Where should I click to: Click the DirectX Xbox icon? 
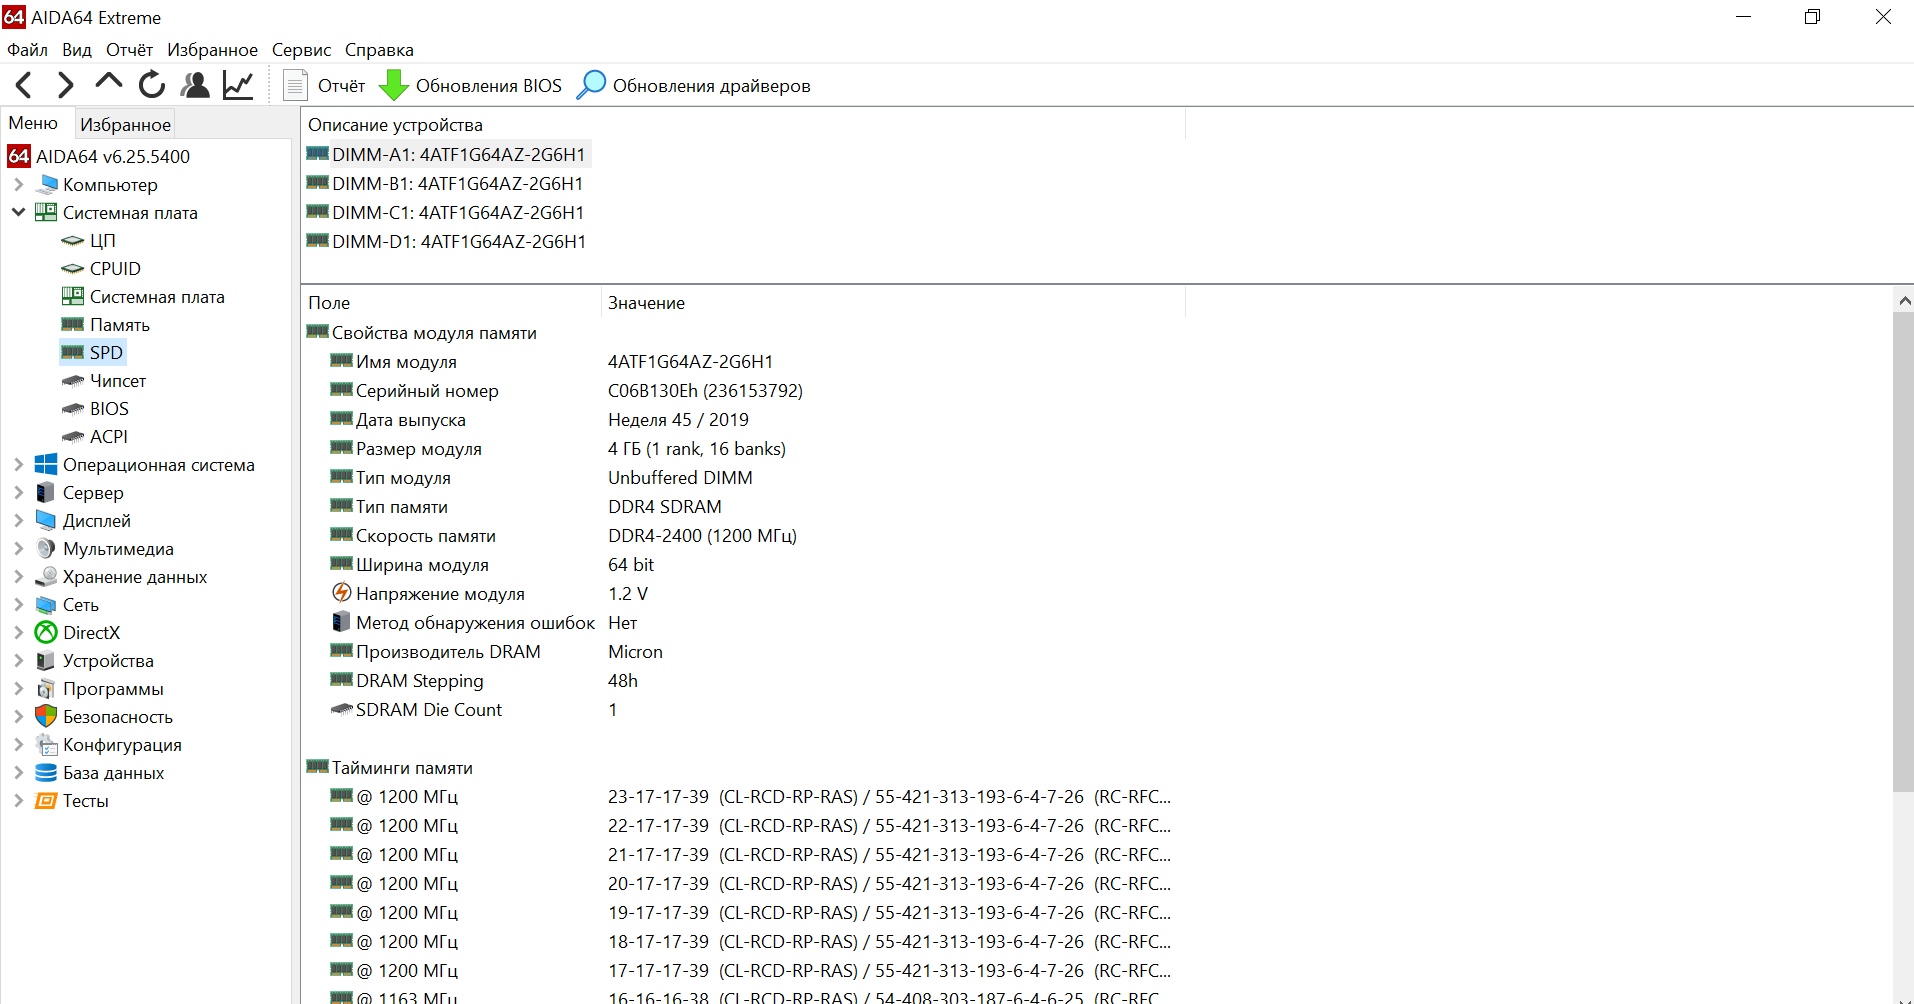coord(46,632)
